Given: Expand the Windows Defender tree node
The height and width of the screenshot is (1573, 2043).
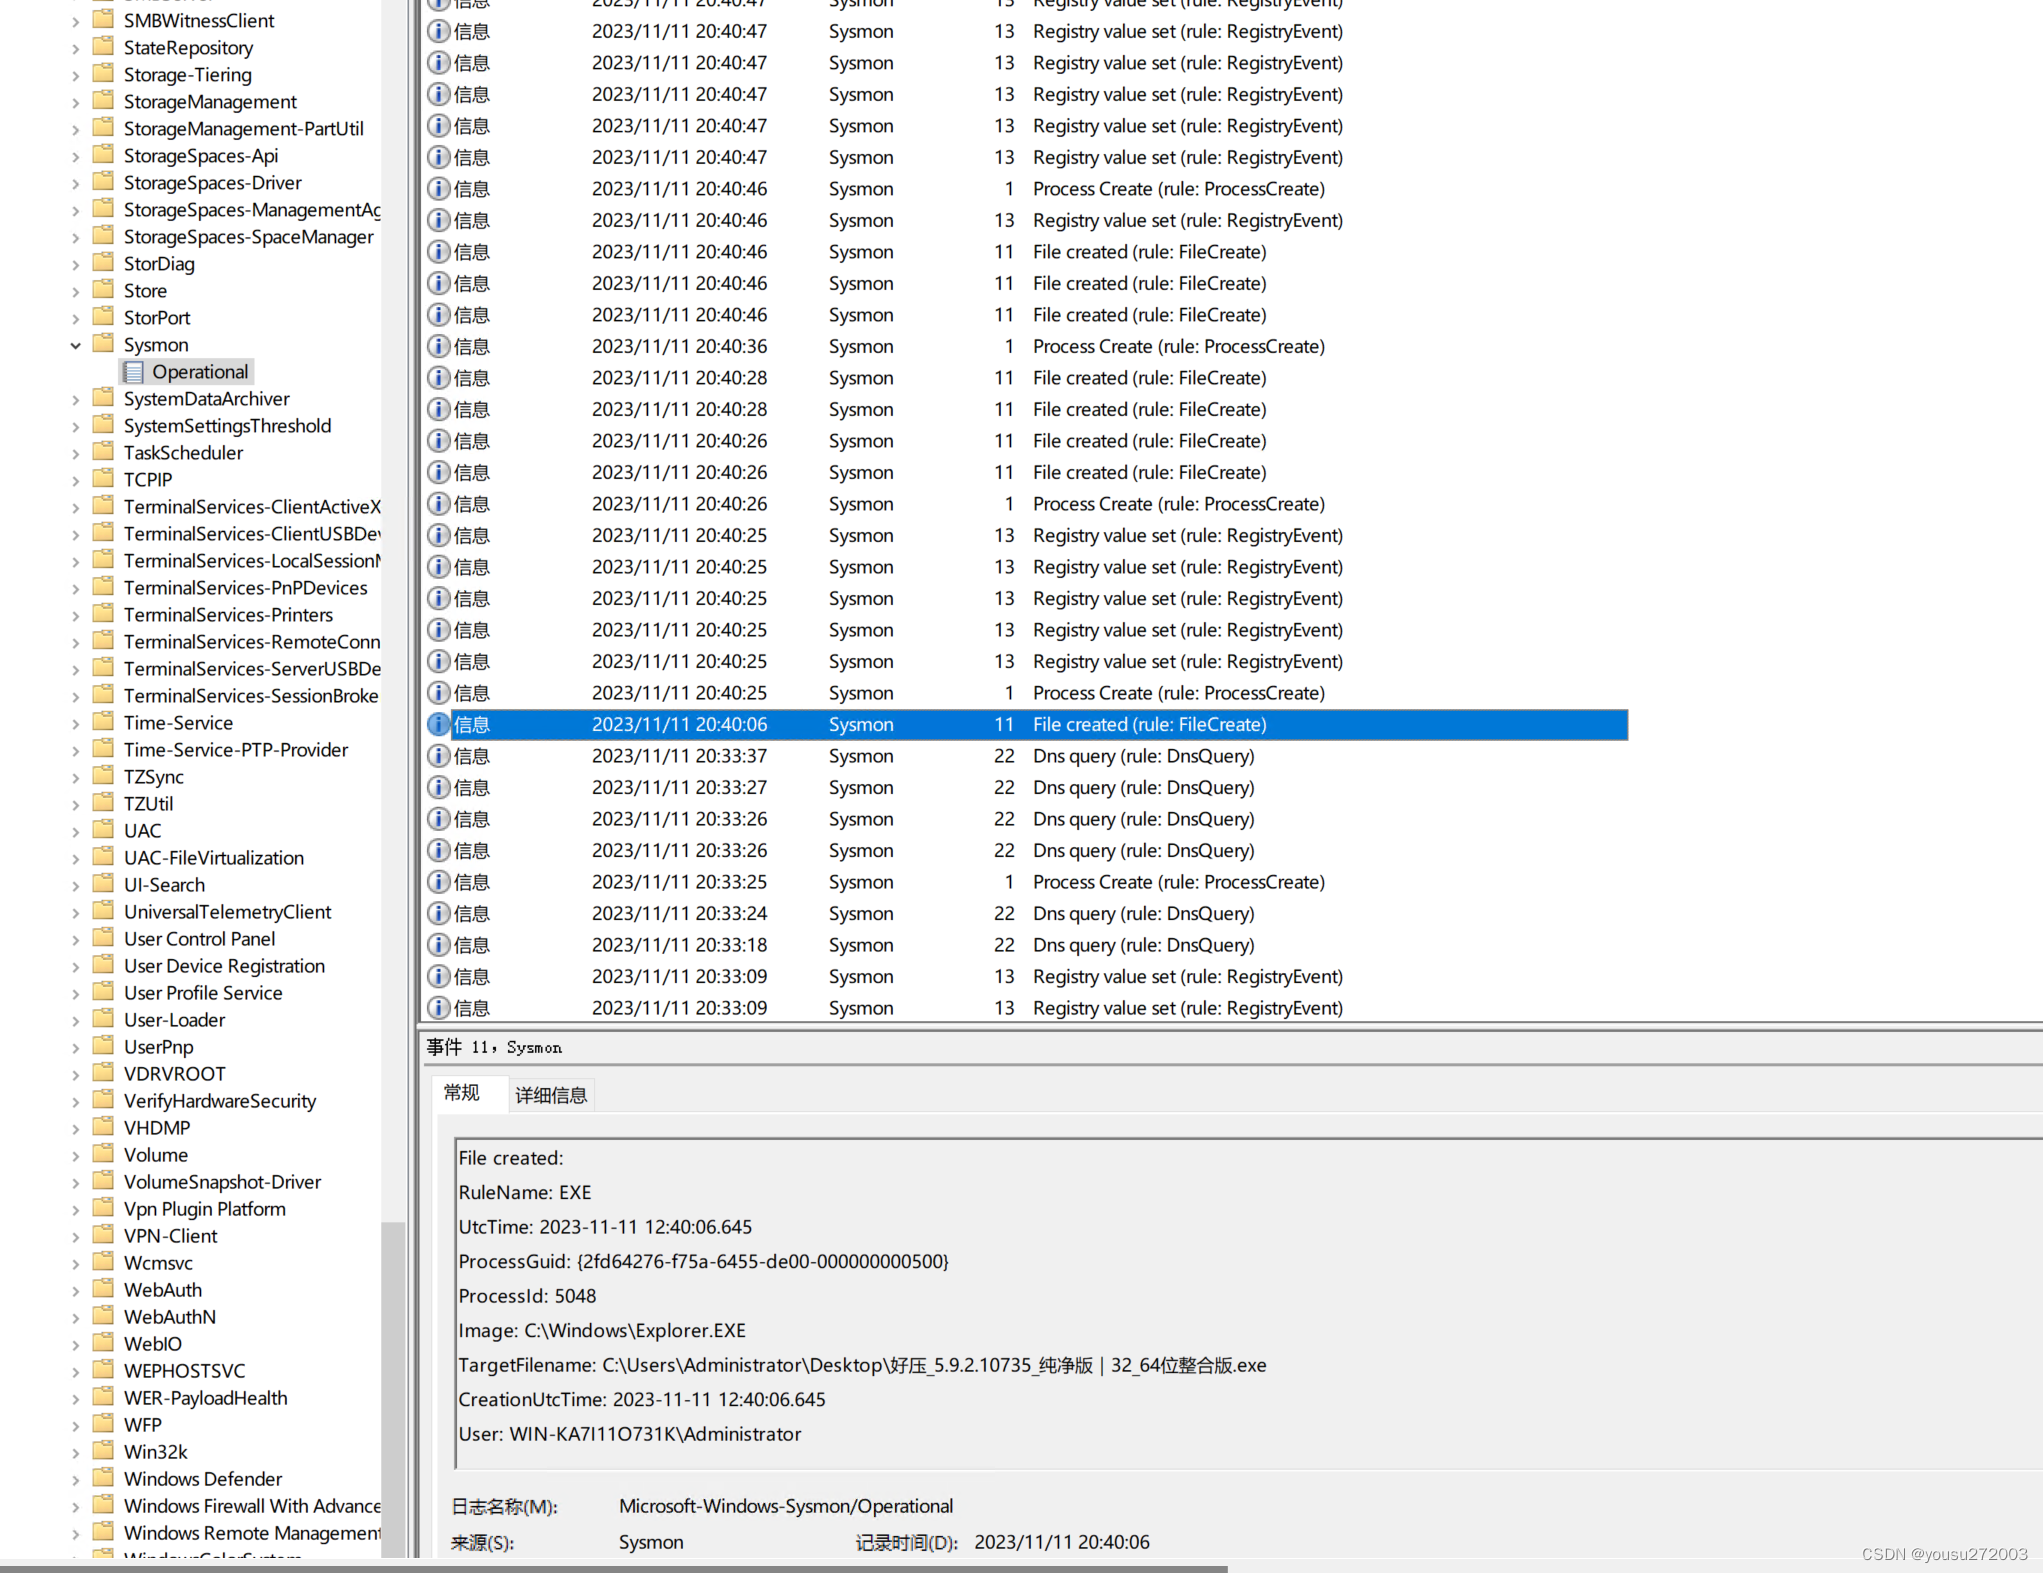Looking at the screenshot, I should pyautogui.click(x=76, y=1480).
